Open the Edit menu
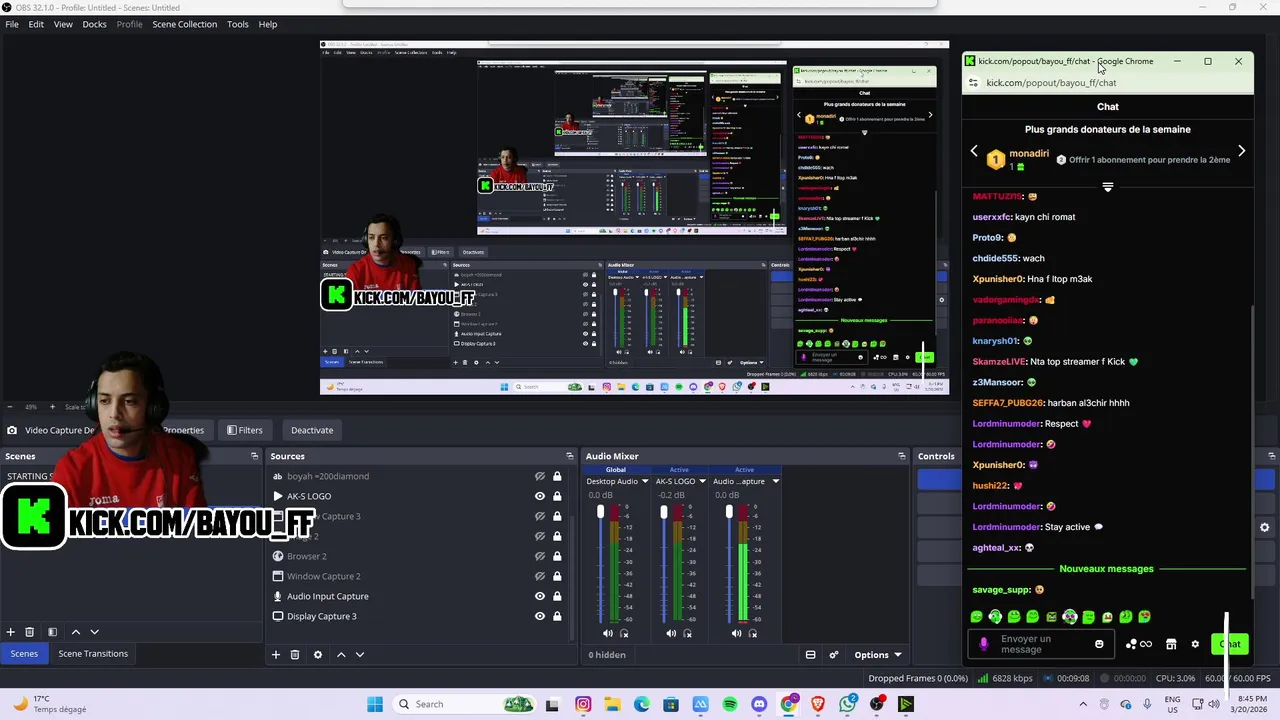This screenshot has height=720, width=1280. tap(36, 24)
